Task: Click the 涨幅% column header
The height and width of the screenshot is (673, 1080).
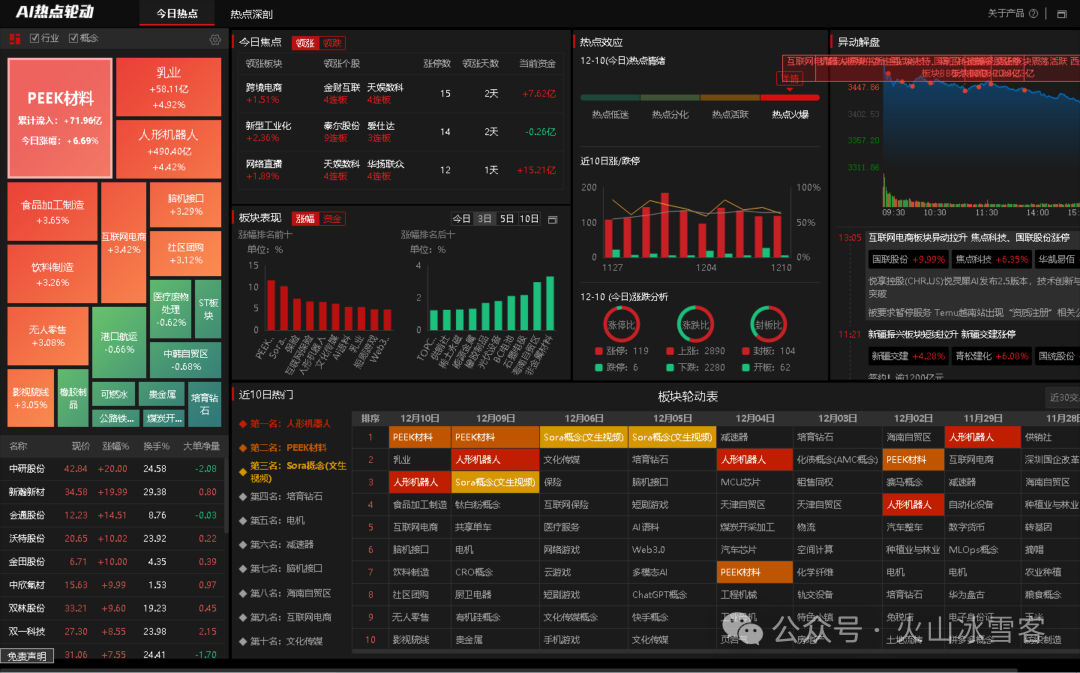Action: point(115,446)
